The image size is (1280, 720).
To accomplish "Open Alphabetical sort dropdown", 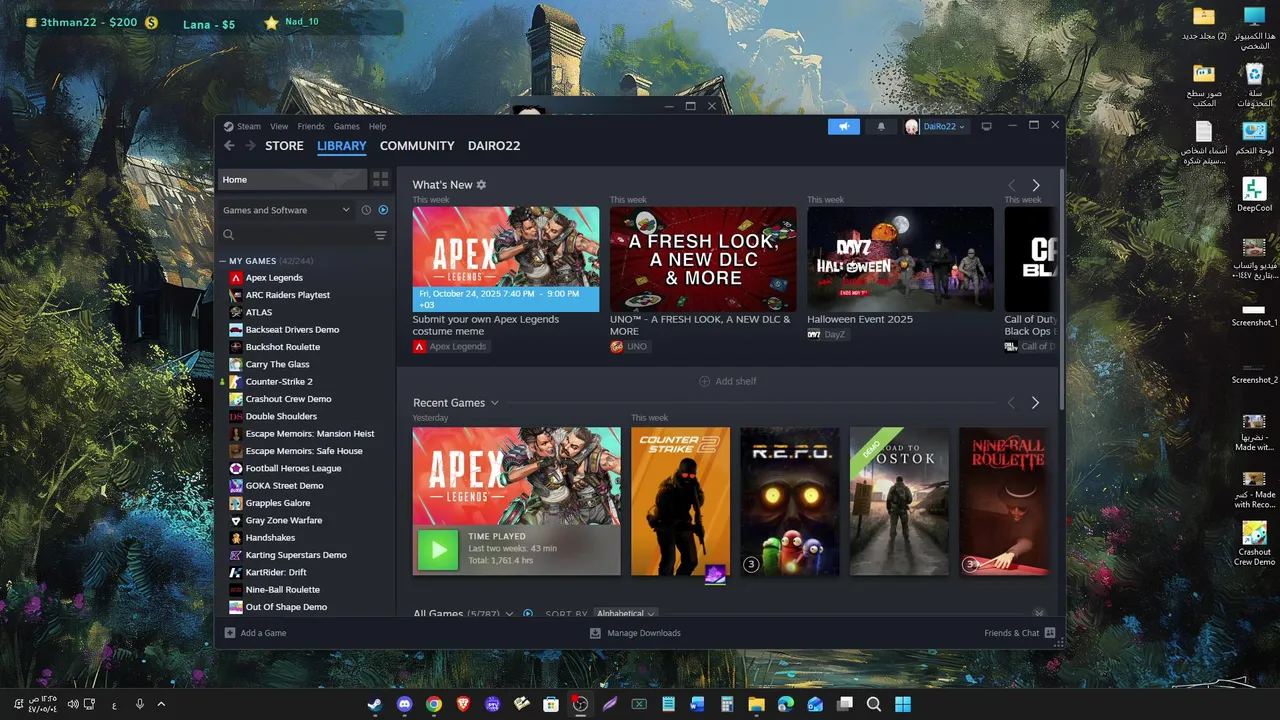I will [626, 613].
